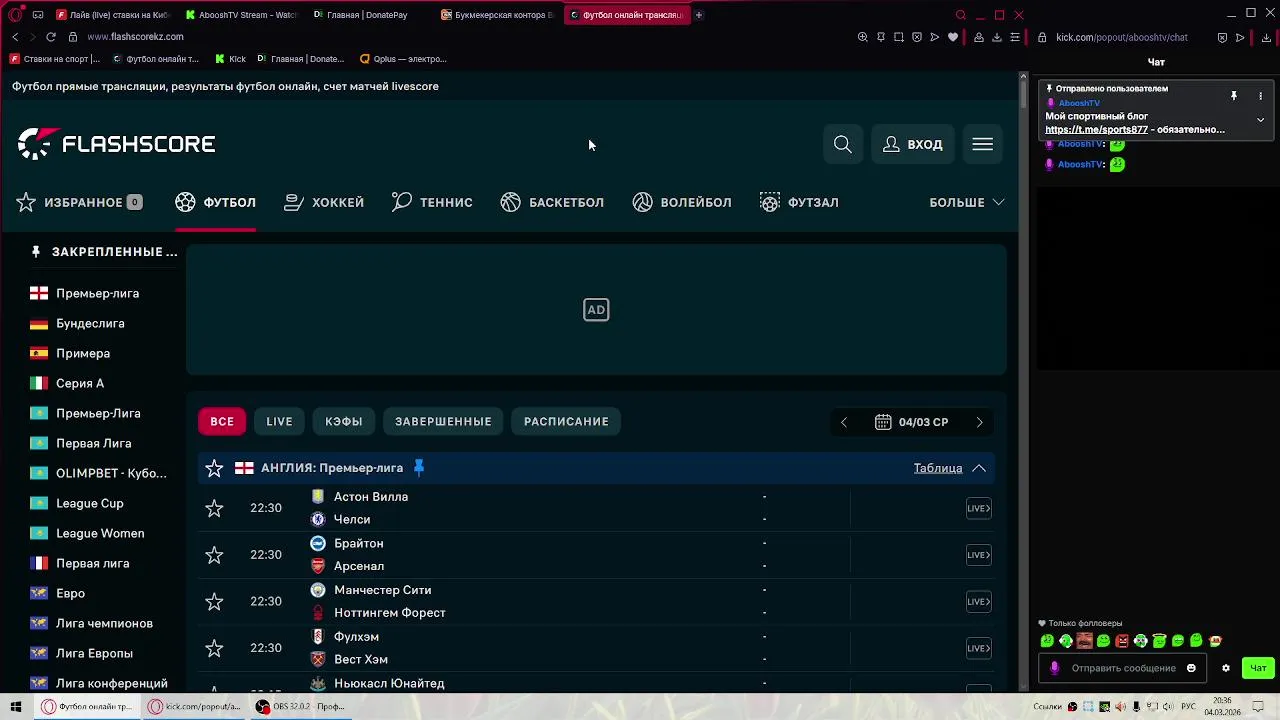Open the Kick bookmark
This screenshot has height=720, width=1280.
point(231,59)
